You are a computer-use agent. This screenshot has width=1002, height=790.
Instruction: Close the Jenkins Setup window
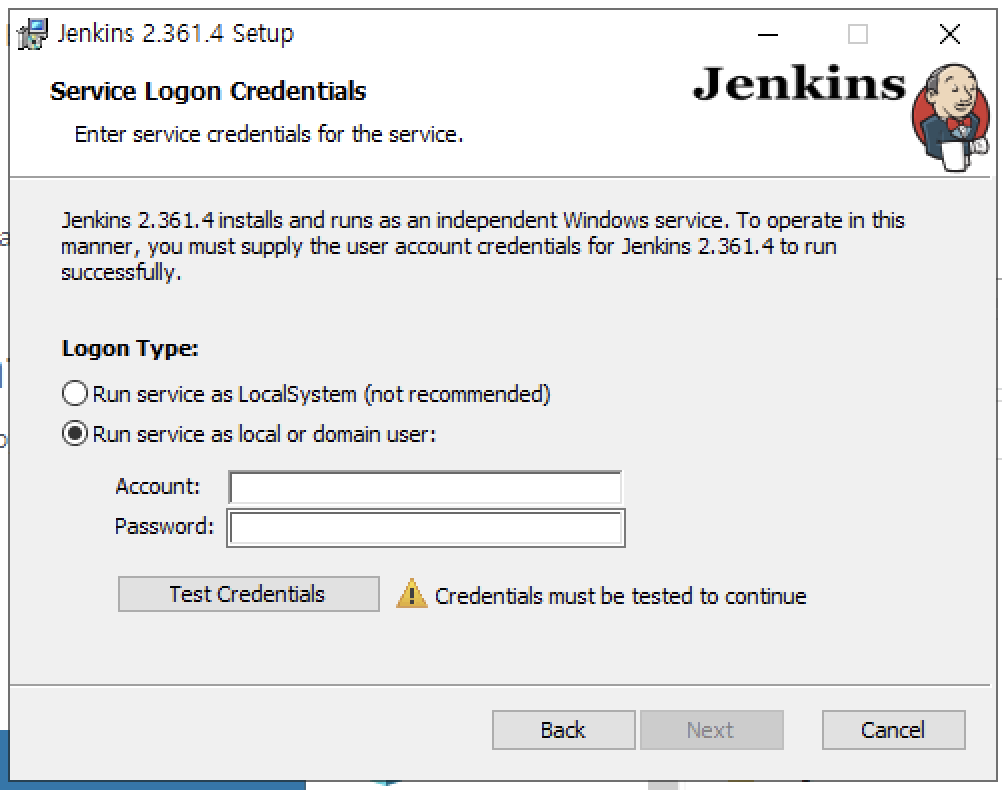950,35
